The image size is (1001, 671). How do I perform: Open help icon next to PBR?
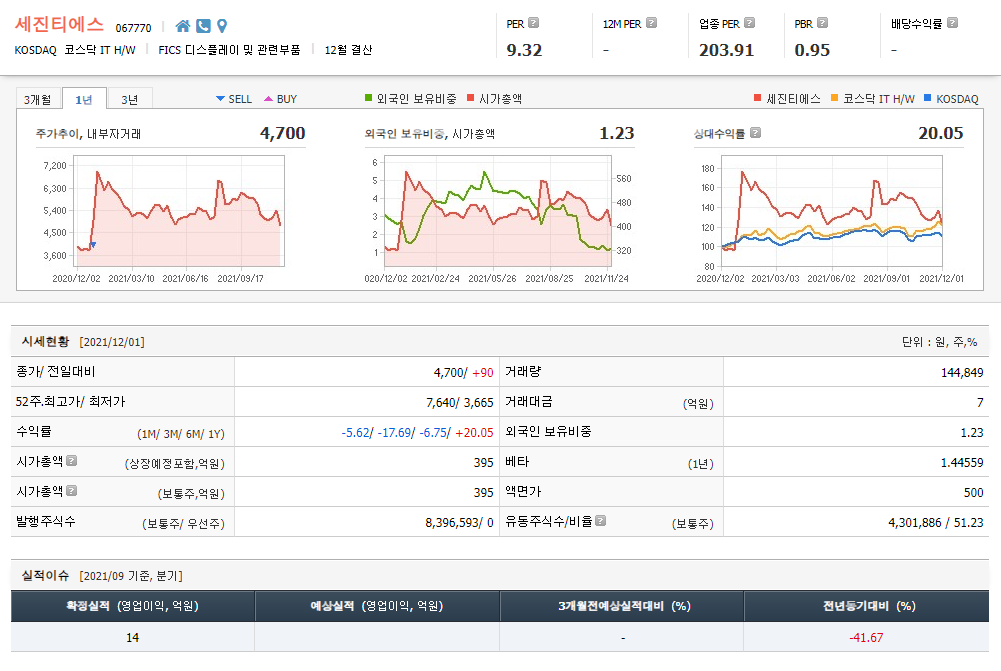[822, 23]
